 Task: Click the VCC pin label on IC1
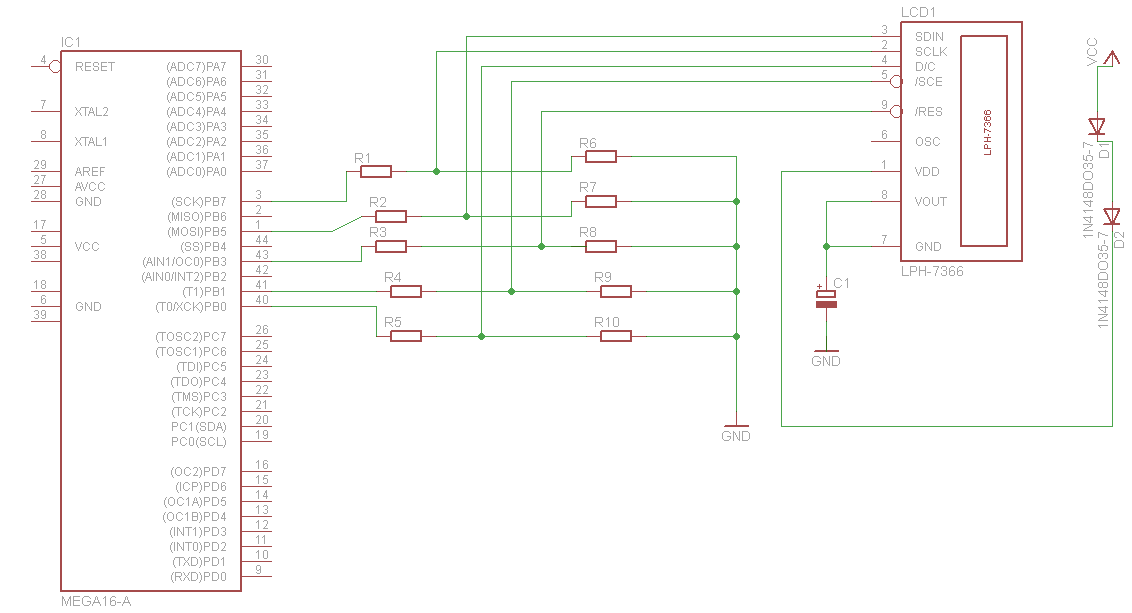[x=87, y=247]
